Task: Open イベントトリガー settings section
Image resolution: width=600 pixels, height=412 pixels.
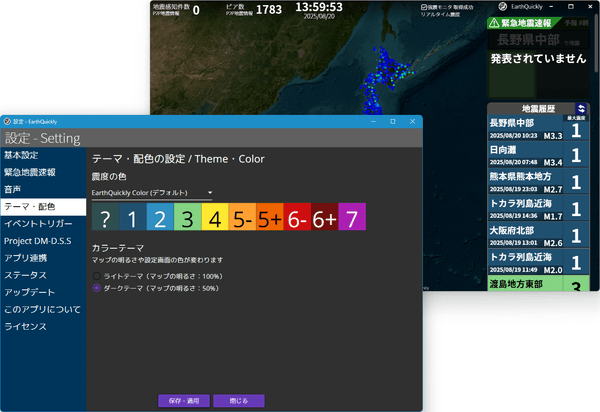Action: 43,224
